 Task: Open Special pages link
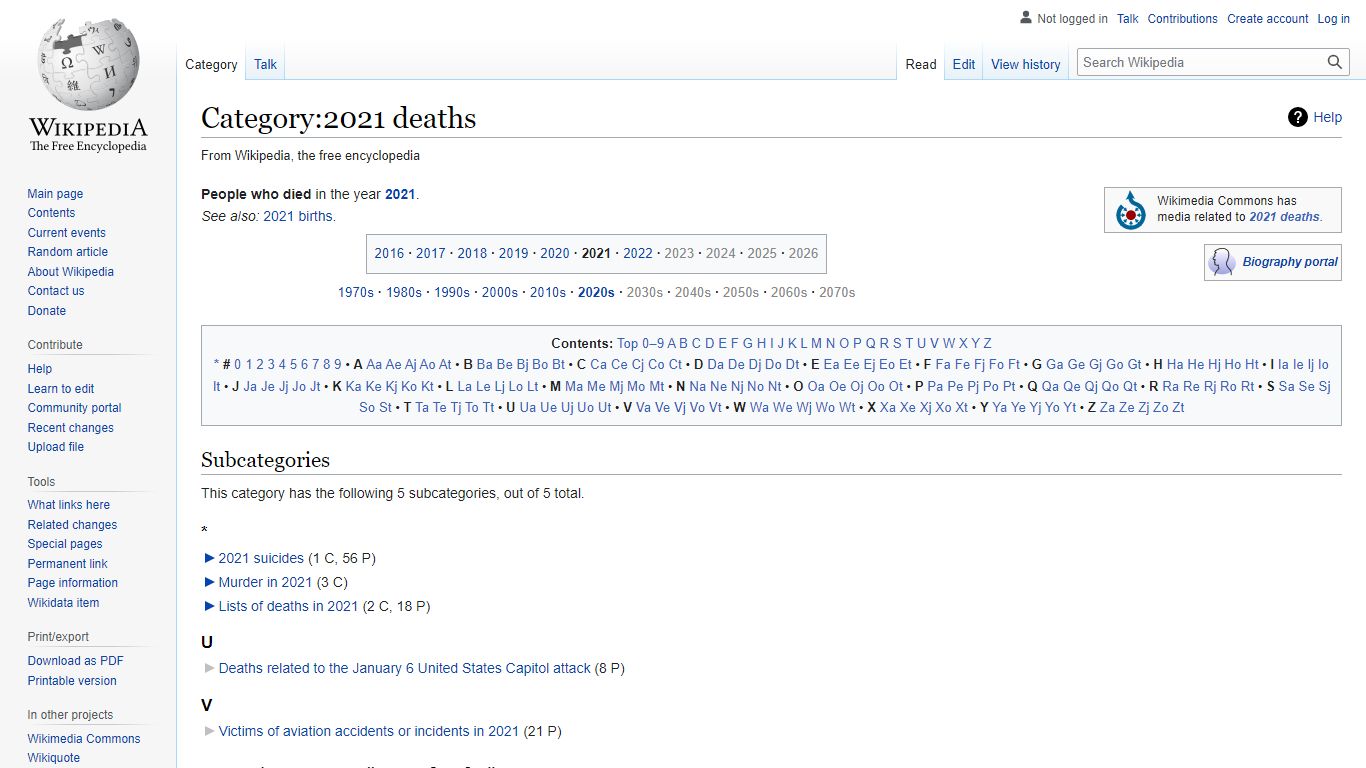(x=65, y=544)
